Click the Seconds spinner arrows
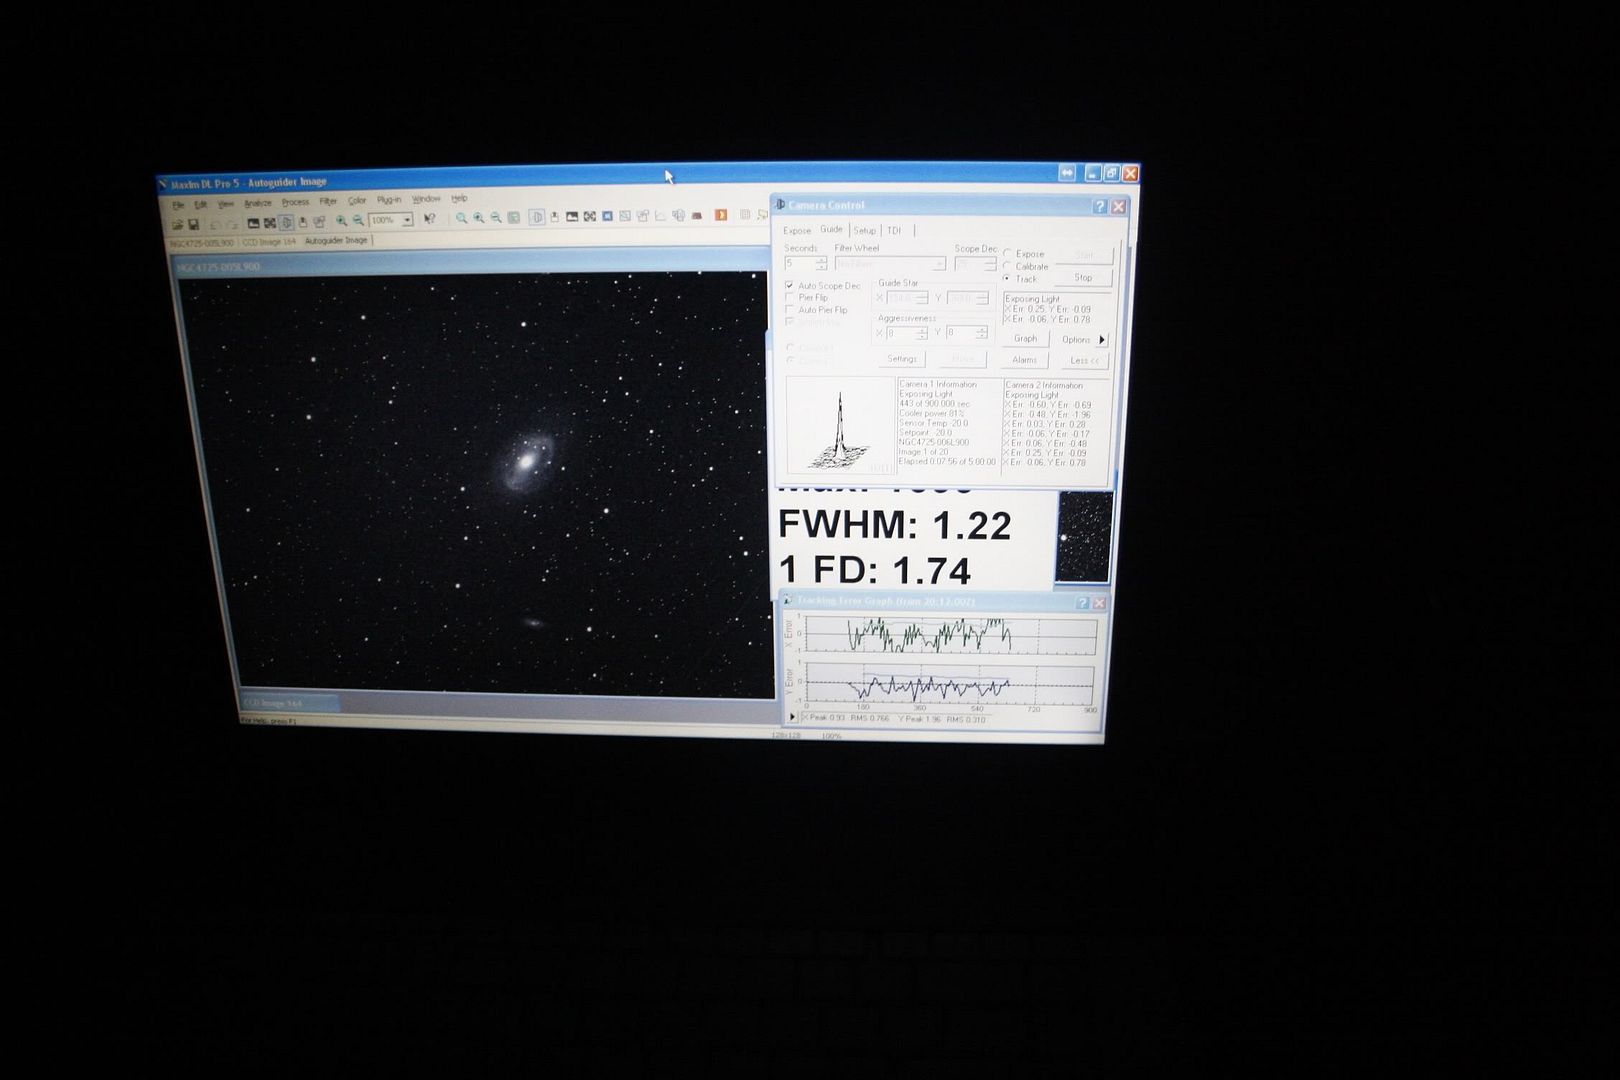Screen dimensions: 1620x1080 pyautogui.click(x=821, y=264)
